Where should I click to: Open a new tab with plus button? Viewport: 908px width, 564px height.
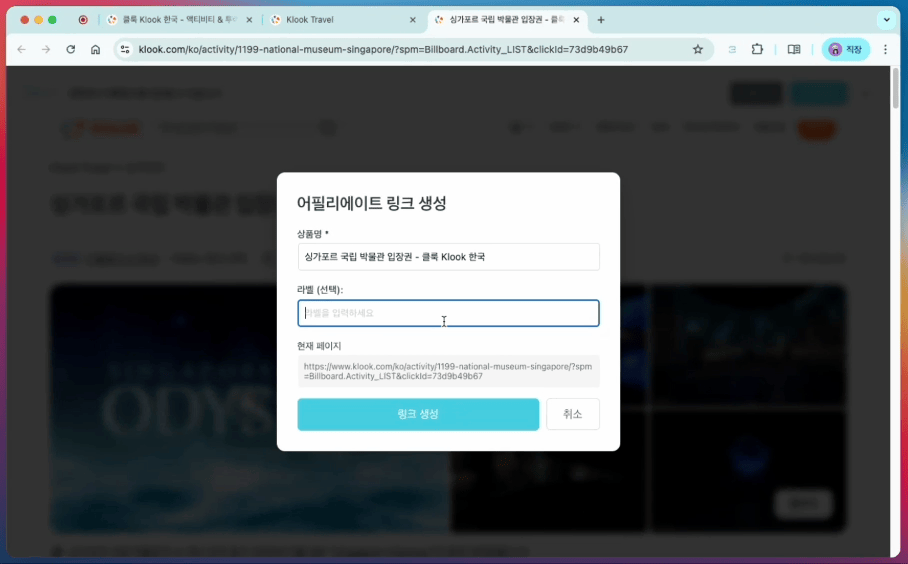click(601, 20)
